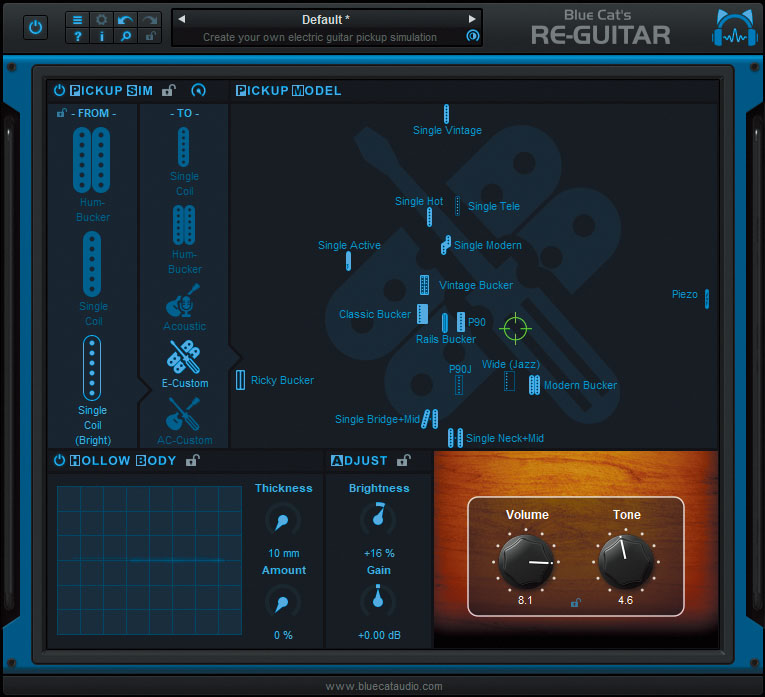Click the green crosshair model position marker
This screenshot has width=765, height=697.
pyautogui.click(x=515, y=329)
